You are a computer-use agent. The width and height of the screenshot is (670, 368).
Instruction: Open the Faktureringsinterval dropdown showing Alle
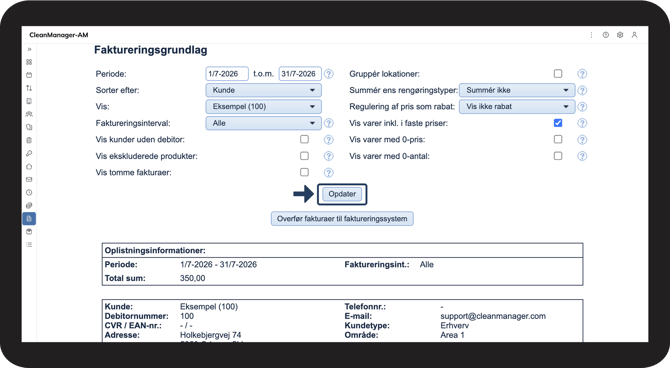click(264, 123)
